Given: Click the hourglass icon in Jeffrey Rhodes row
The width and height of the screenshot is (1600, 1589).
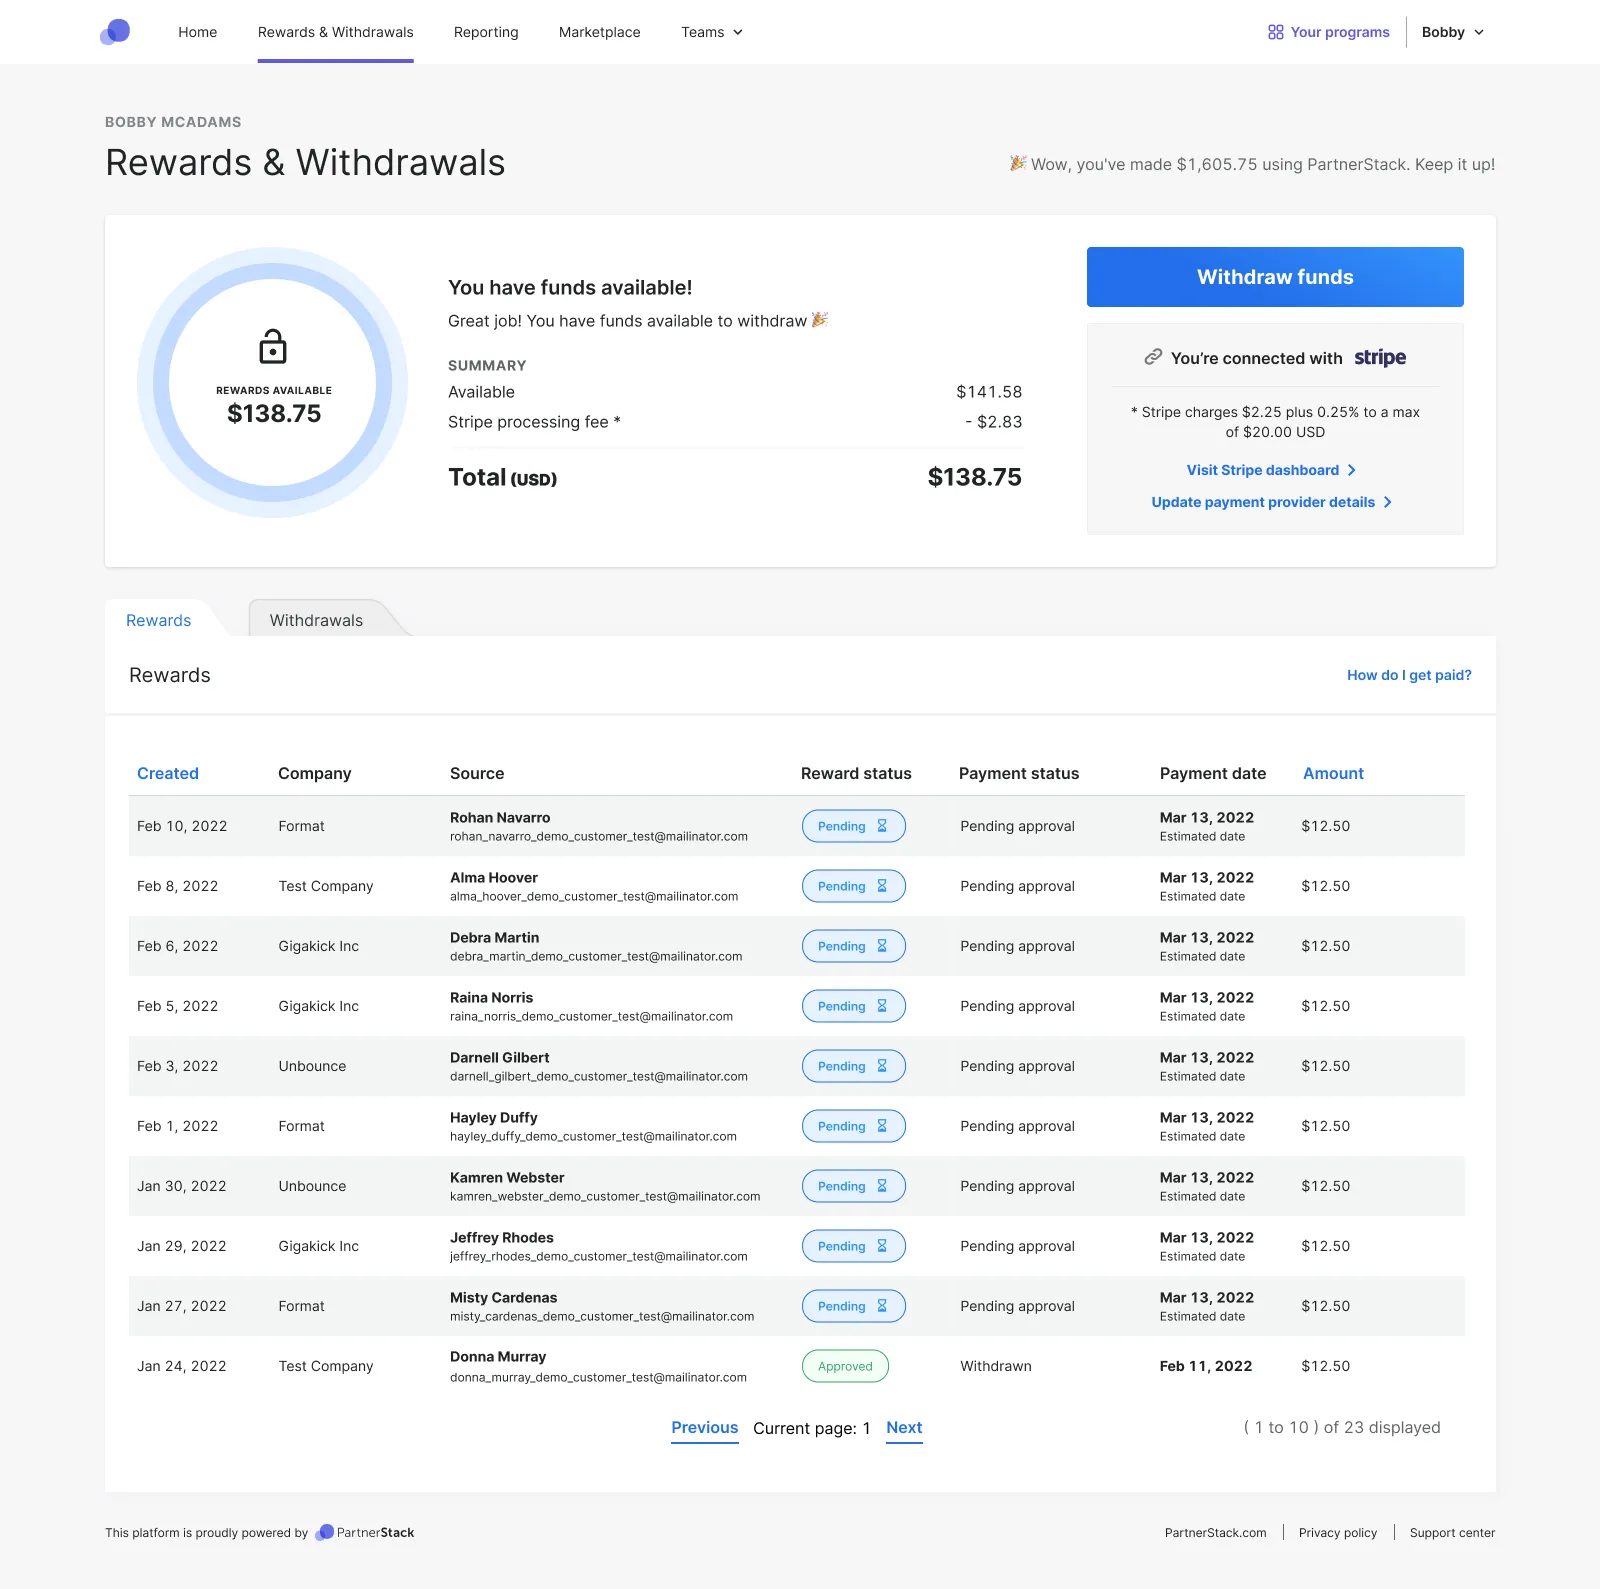Looking at the screenshot, I should [882, 1246].
